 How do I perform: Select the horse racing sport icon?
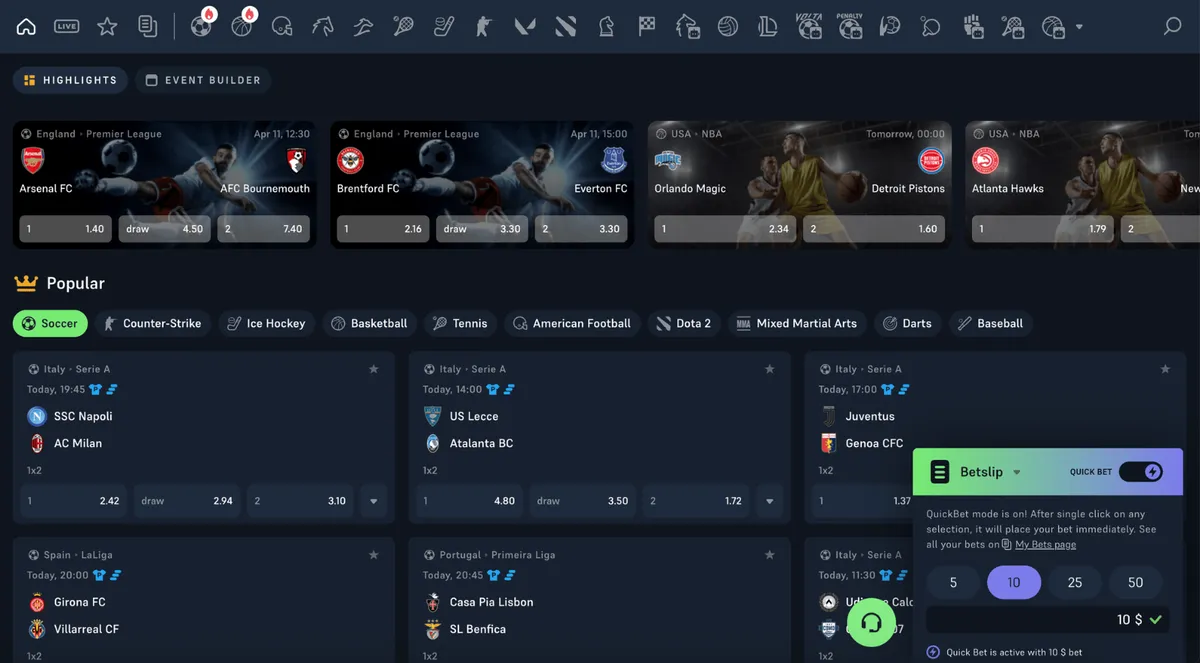(x=322, y=27)
